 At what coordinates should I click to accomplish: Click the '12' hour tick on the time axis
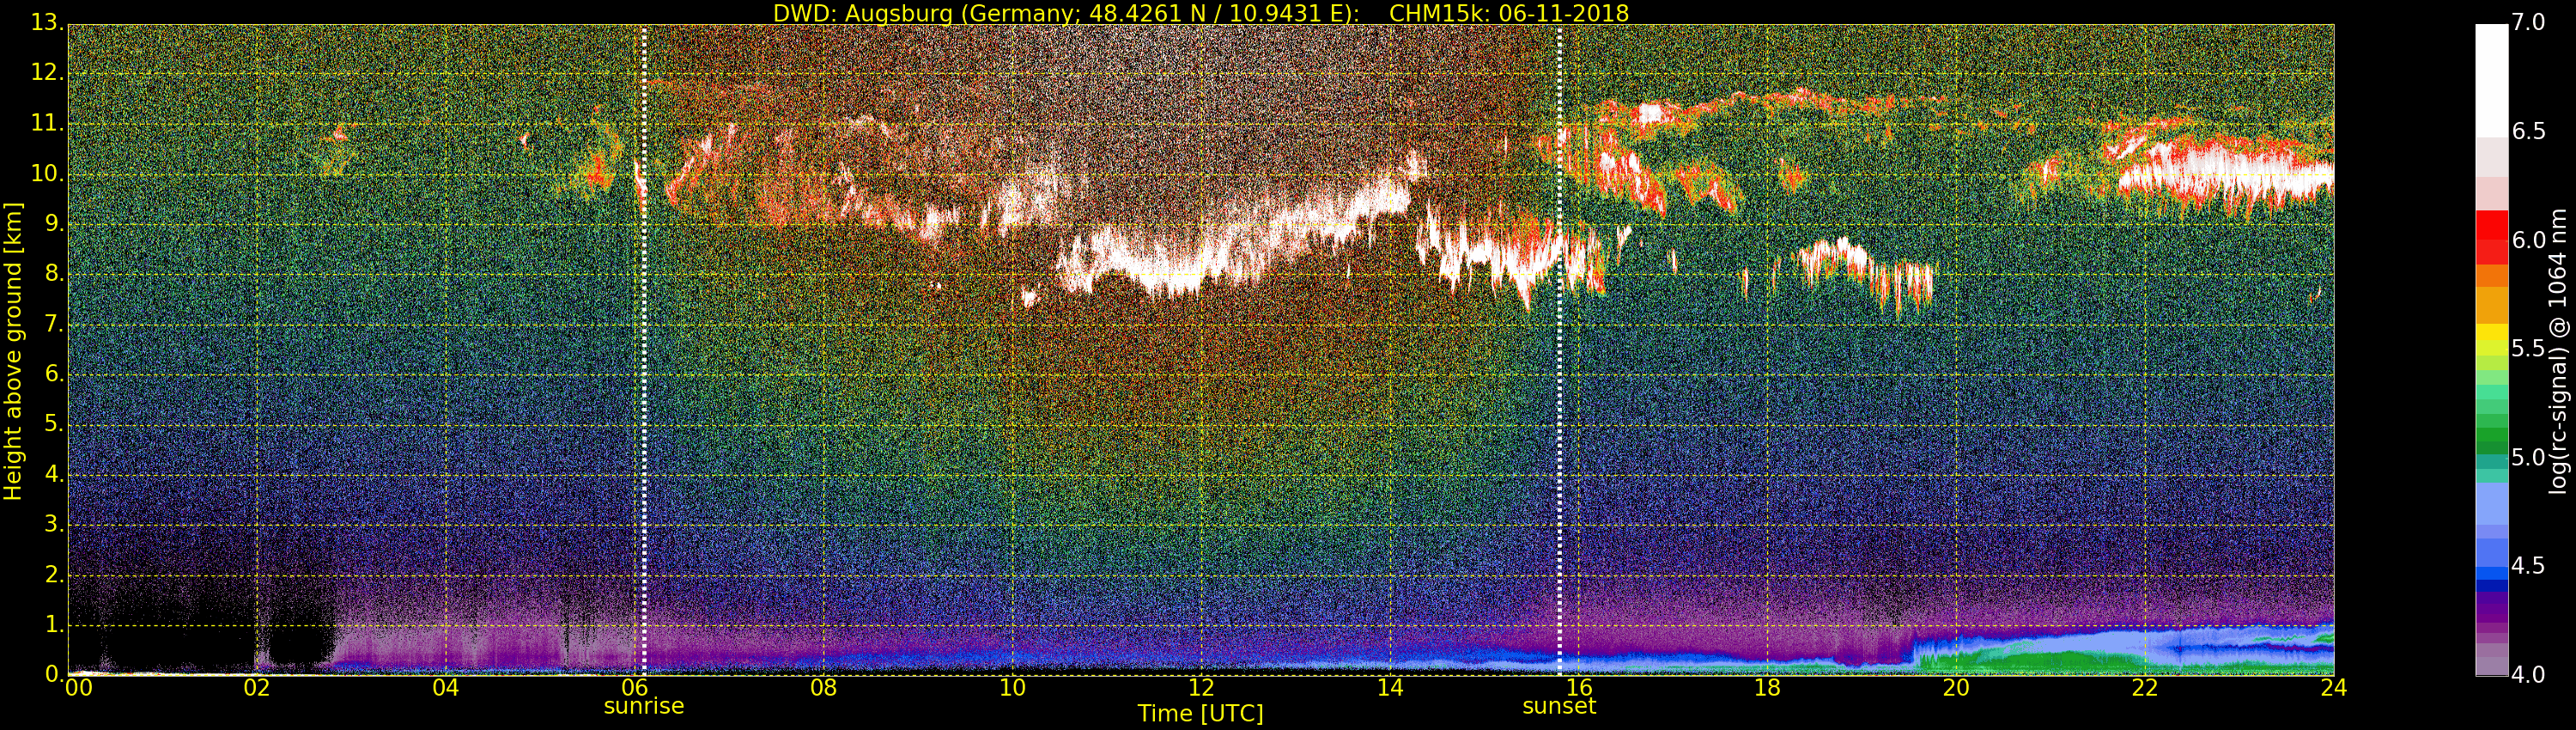pyautogui.click(x=1201, y=688)
